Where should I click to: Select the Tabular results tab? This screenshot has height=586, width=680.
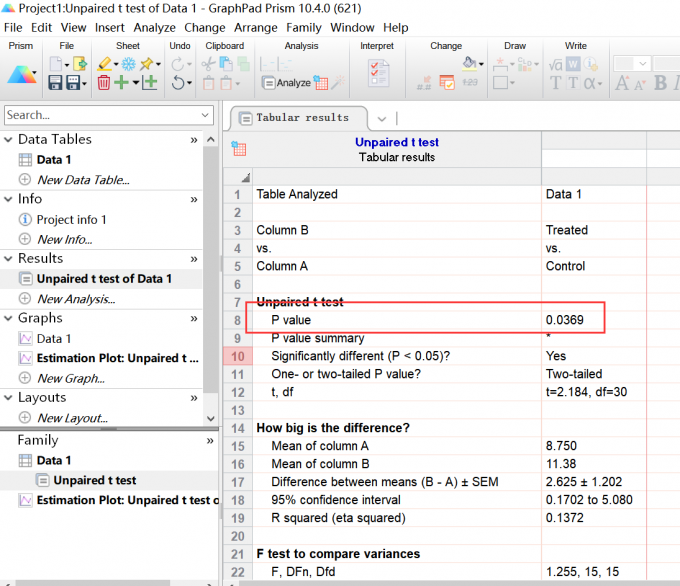(x=300, y=118)
